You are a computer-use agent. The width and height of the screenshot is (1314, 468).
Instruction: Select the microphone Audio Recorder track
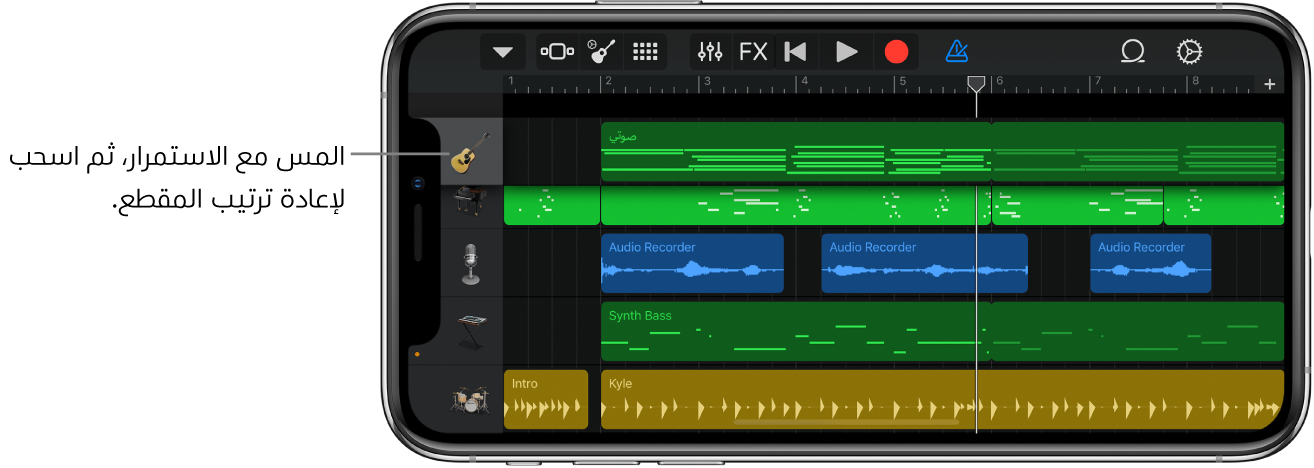[x=471, y=263]
